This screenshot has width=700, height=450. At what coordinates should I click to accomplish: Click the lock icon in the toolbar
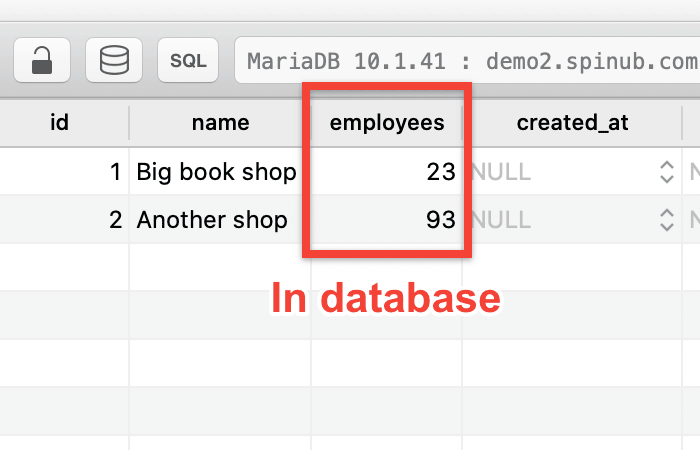tap(42, 61)
